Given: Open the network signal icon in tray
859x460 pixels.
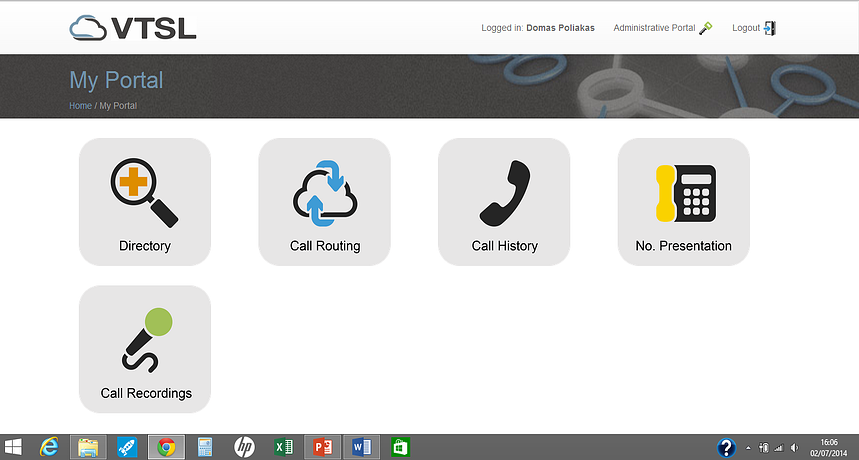Looking at the screenshot, I should coord(778,447).
